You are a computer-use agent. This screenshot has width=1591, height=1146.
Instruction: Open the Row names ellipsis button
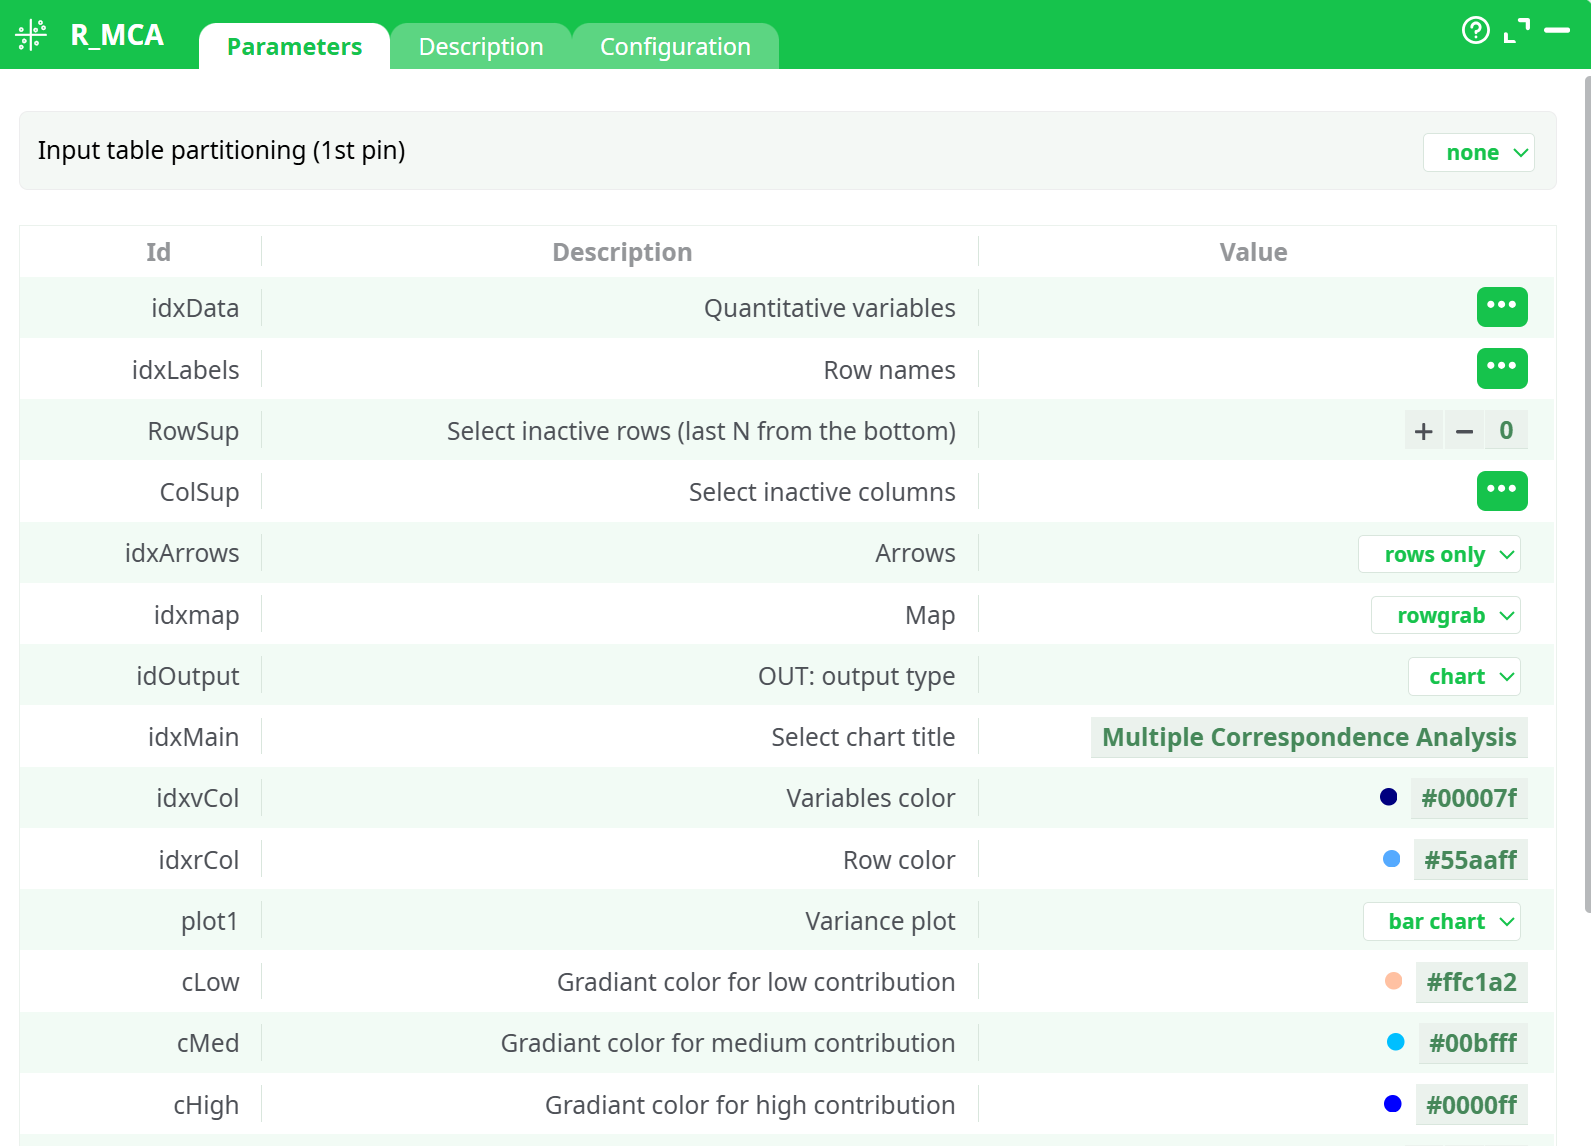1501,368
